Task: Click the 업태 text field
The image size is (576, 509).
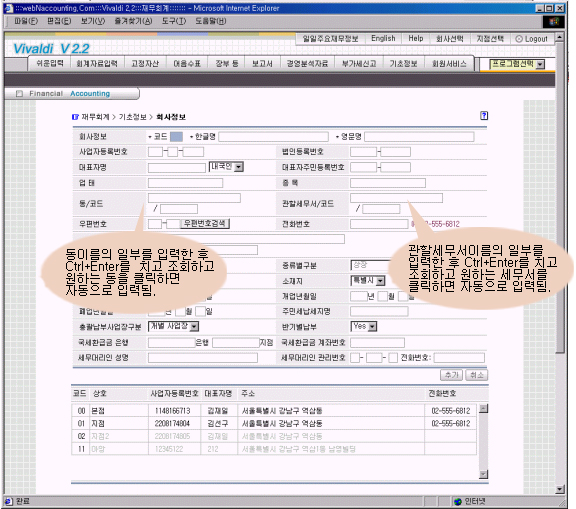Action: click(x=186, y=183)
